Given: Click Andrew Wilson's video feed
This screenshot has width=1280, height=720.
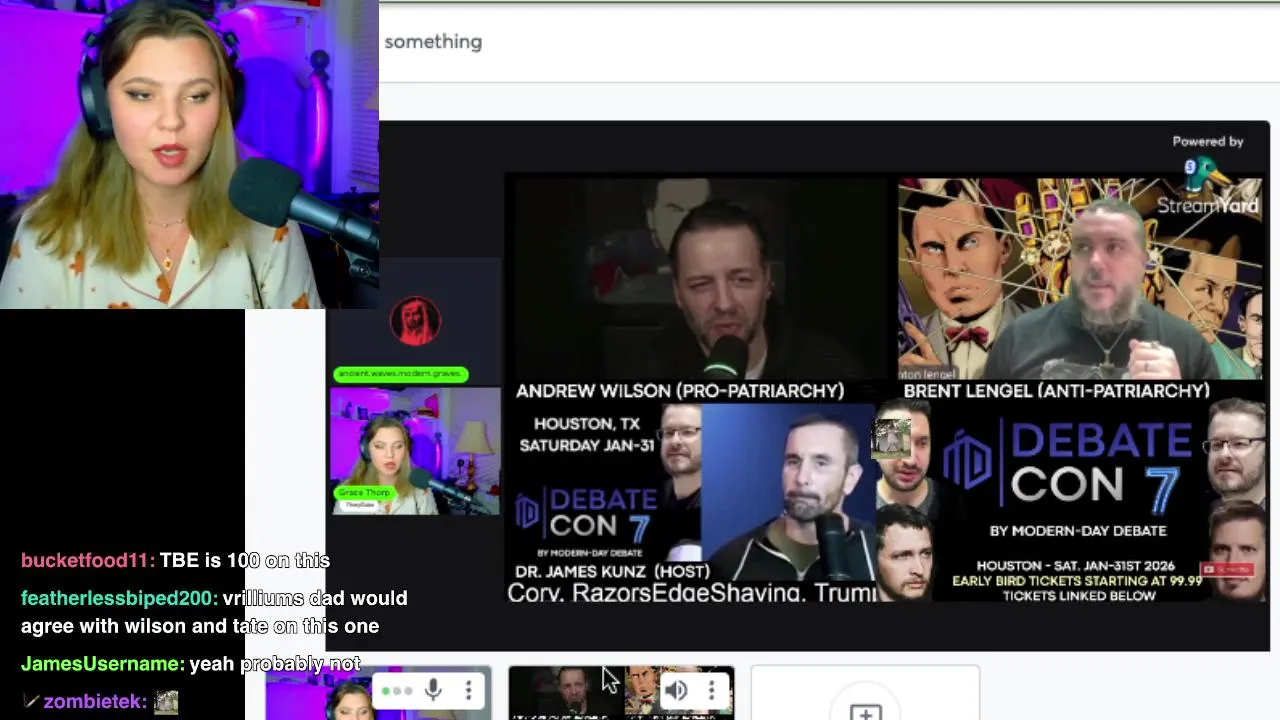Looking at the screenshot, I should (700, 279).
